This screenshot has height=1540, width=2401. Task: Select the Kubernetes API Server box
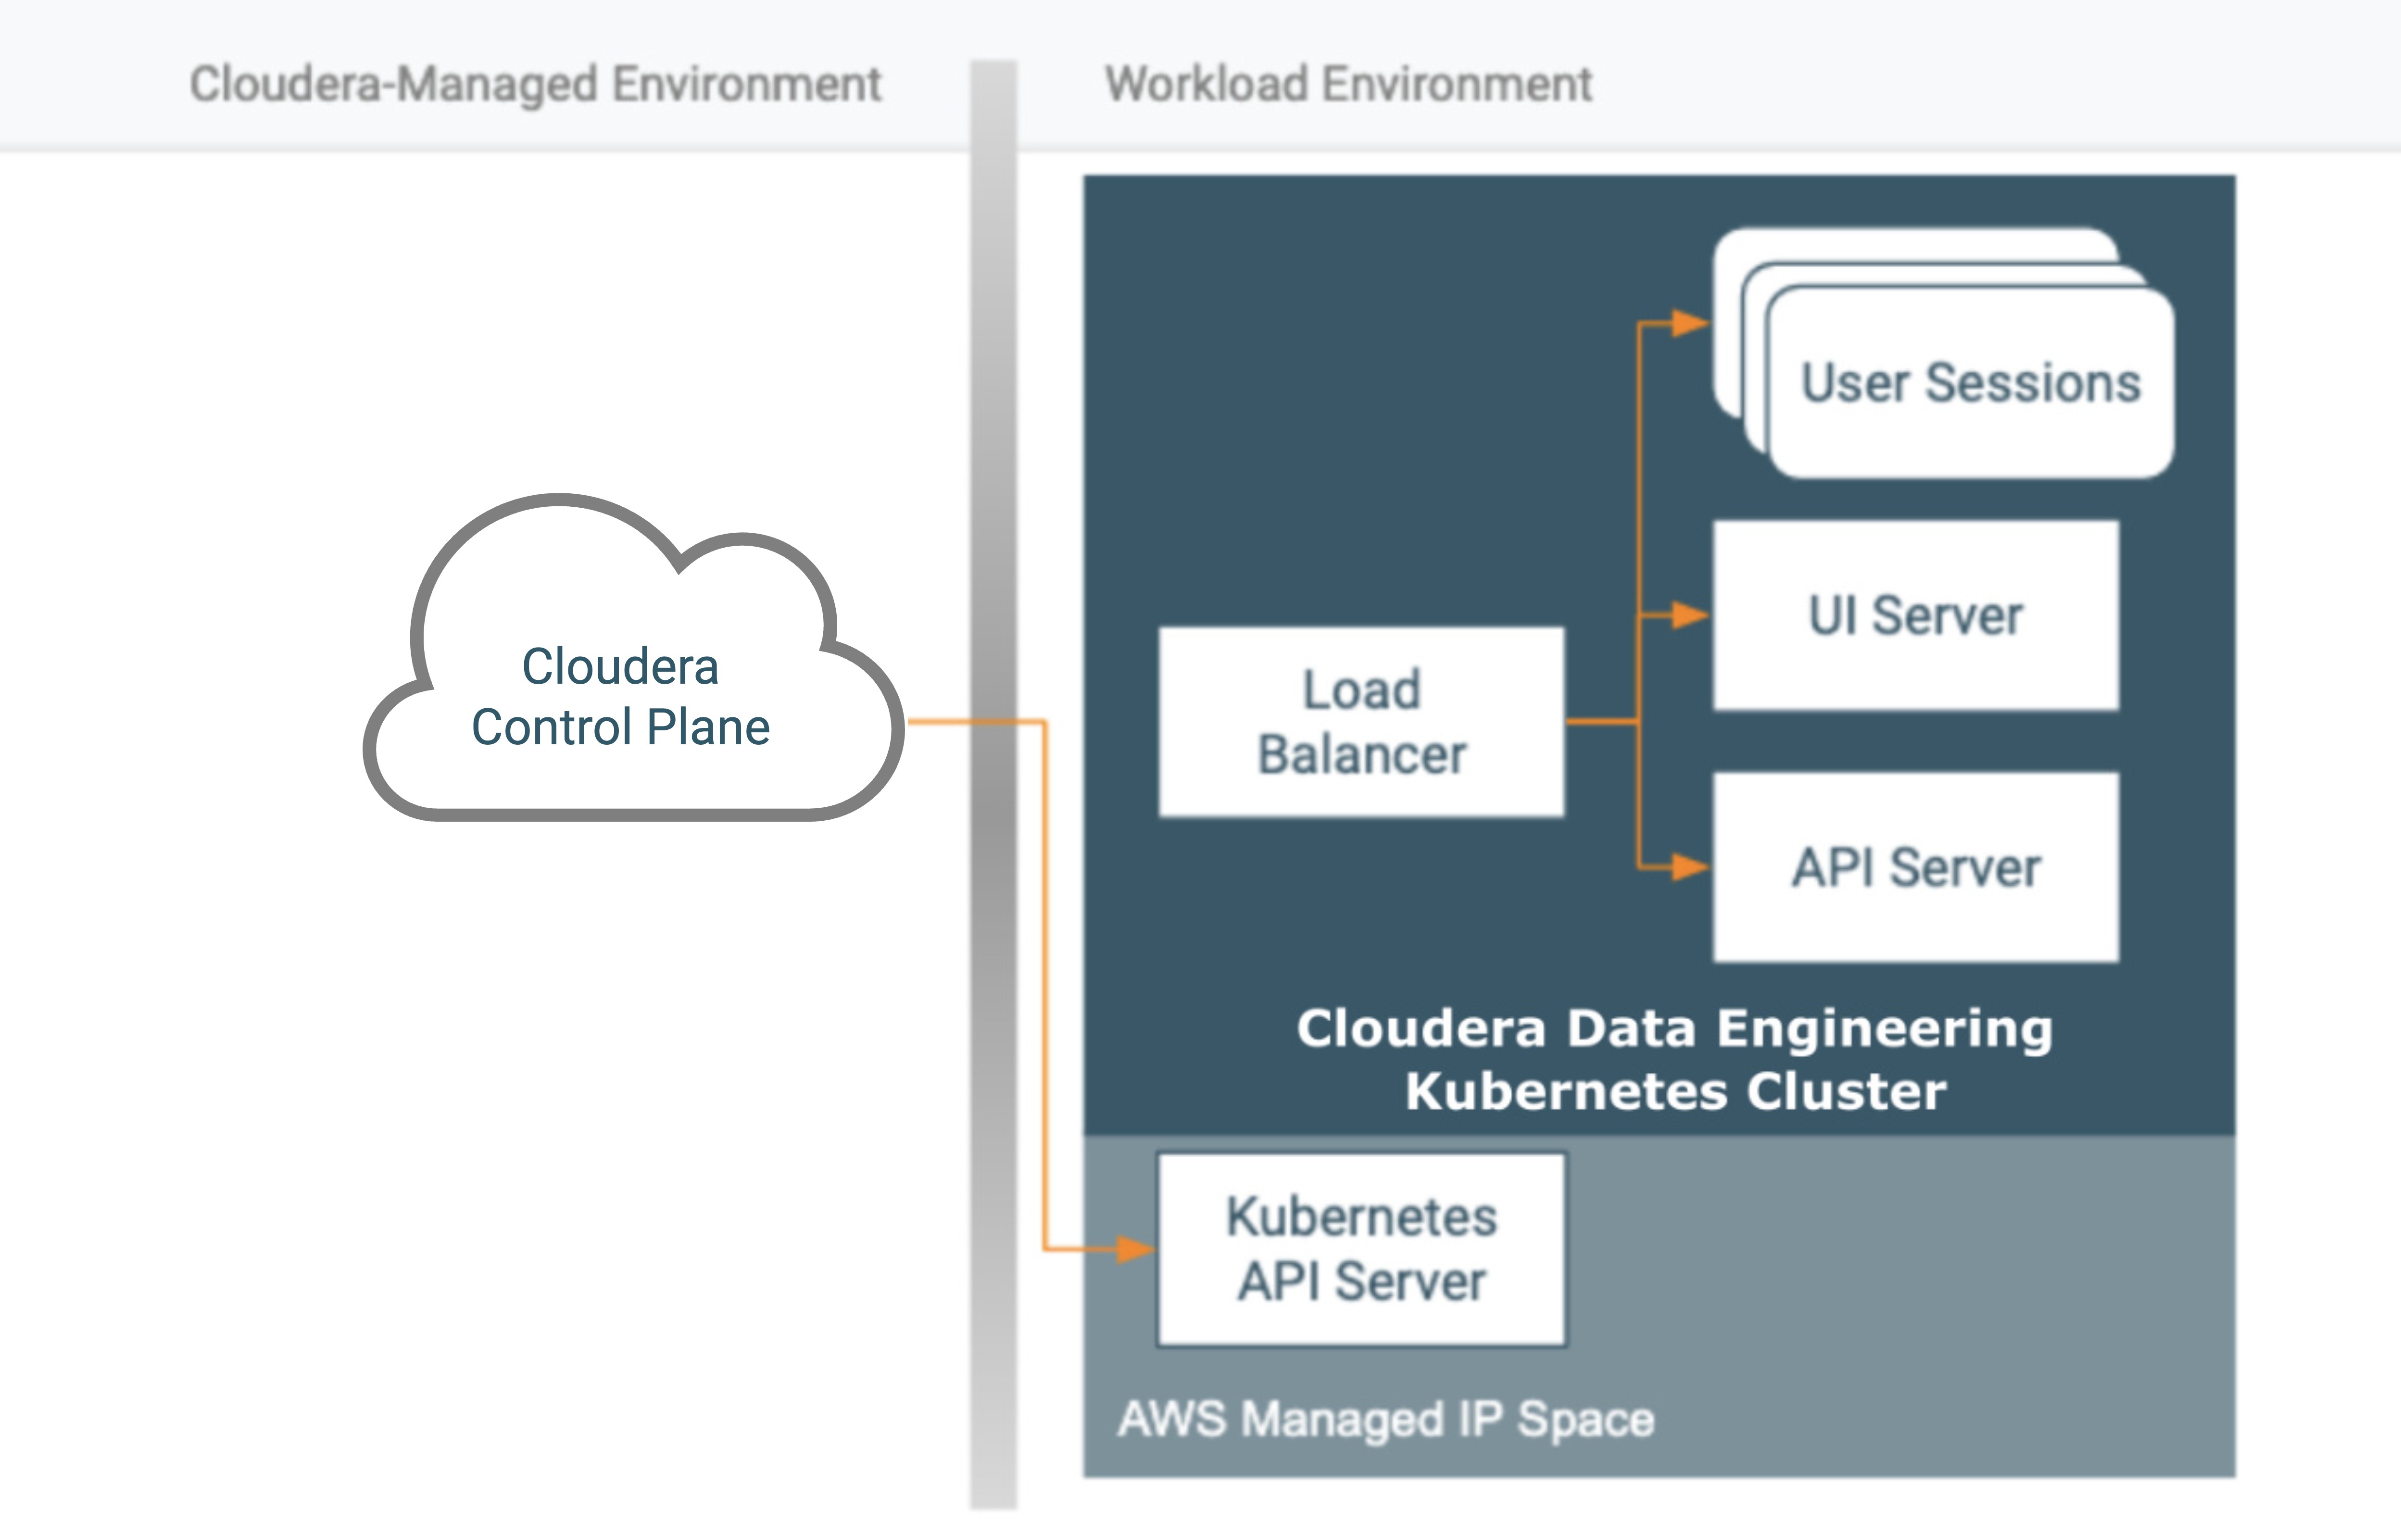tap(1361, 1250)
